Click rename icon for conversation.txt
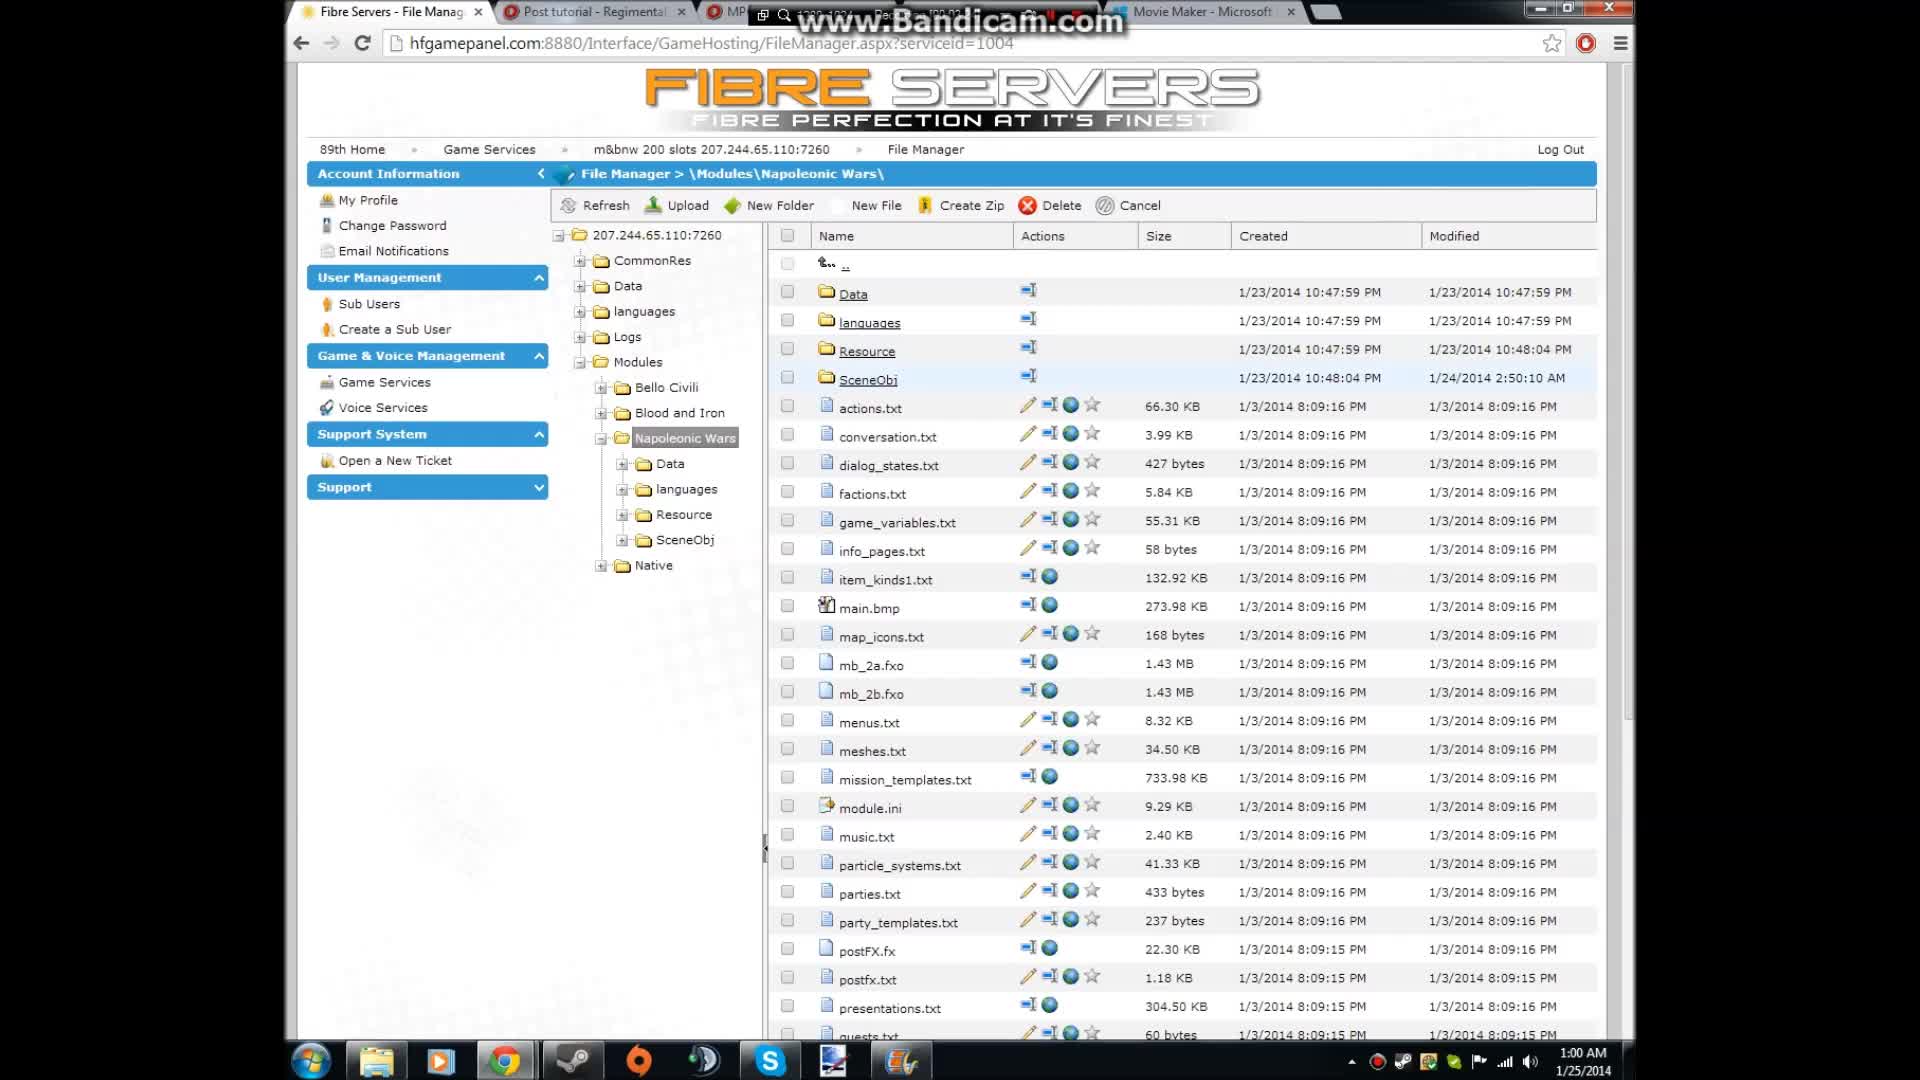The image size is (1920, 1080). point(1049,434)
